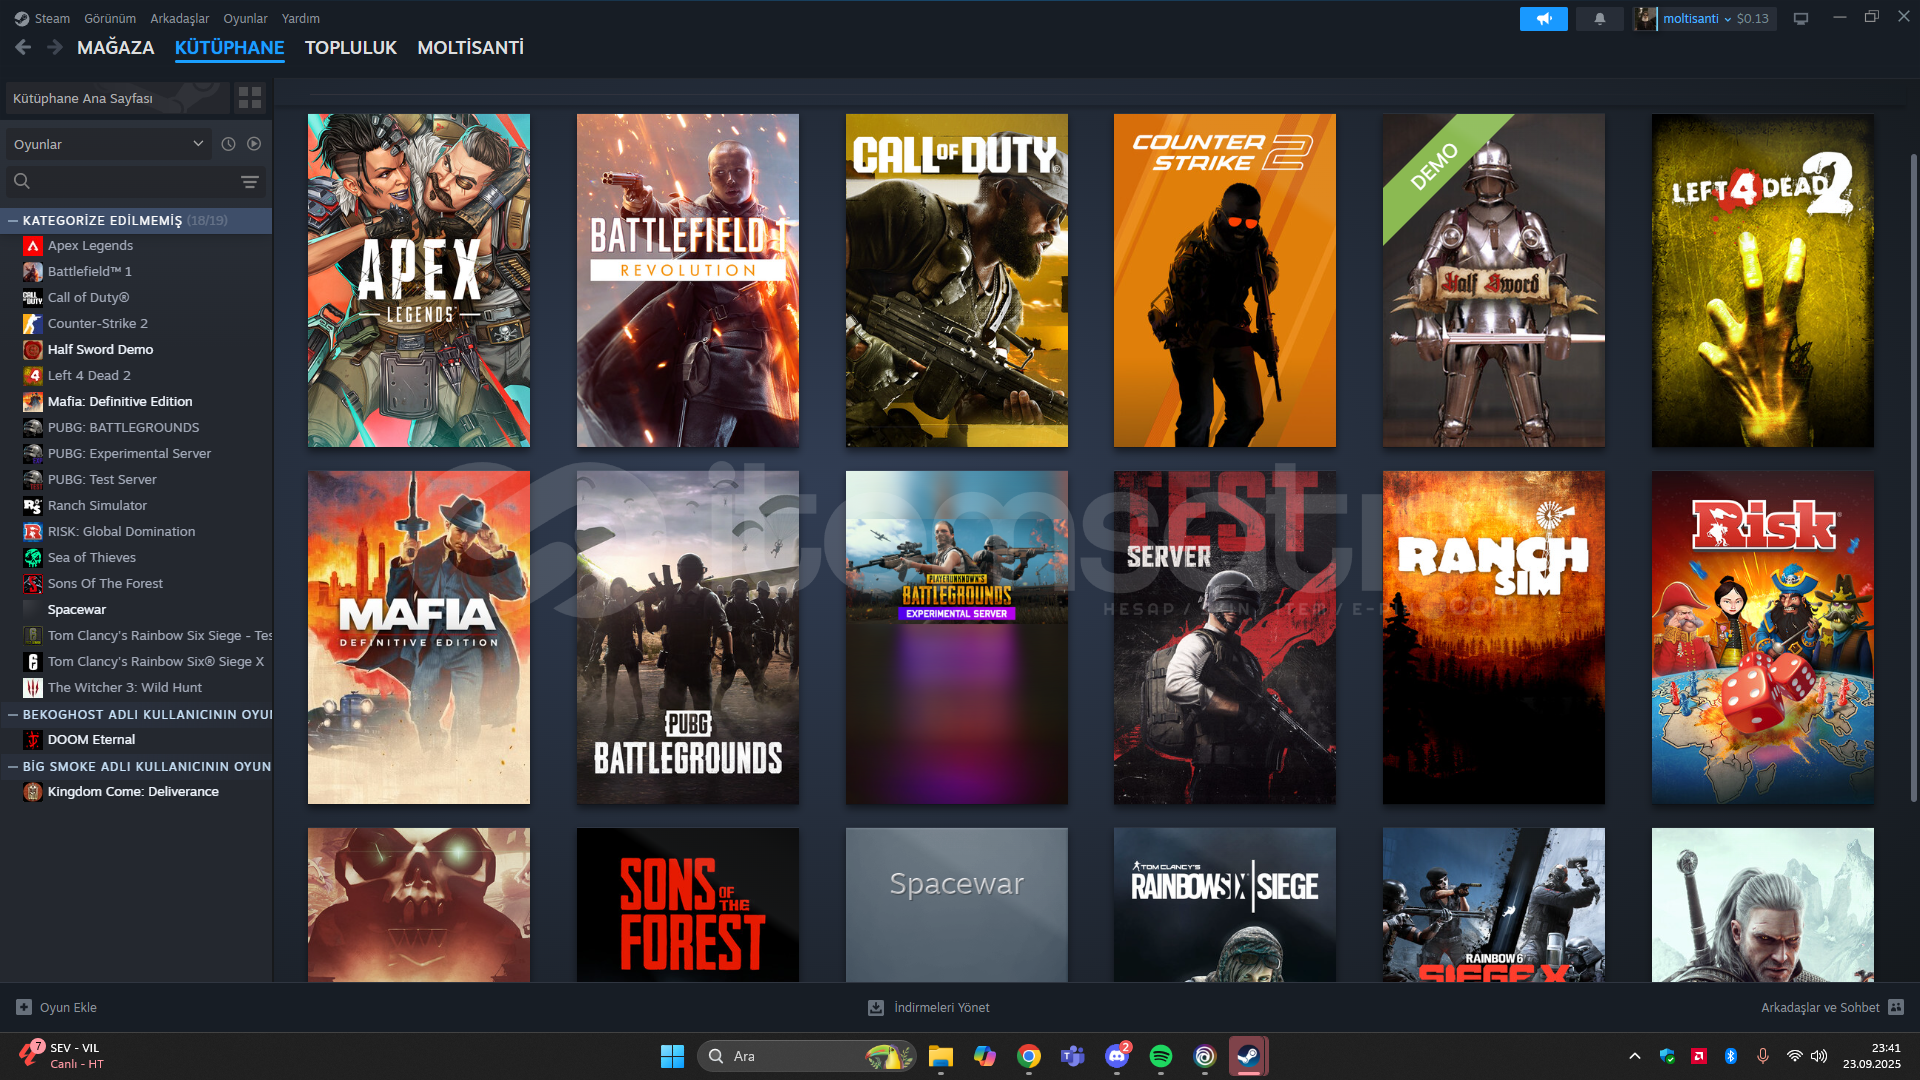Open Steam from the Windows taskbar
Image resolution: width=1920 pixels, height=1080 pixels.
point(1248,1056)
